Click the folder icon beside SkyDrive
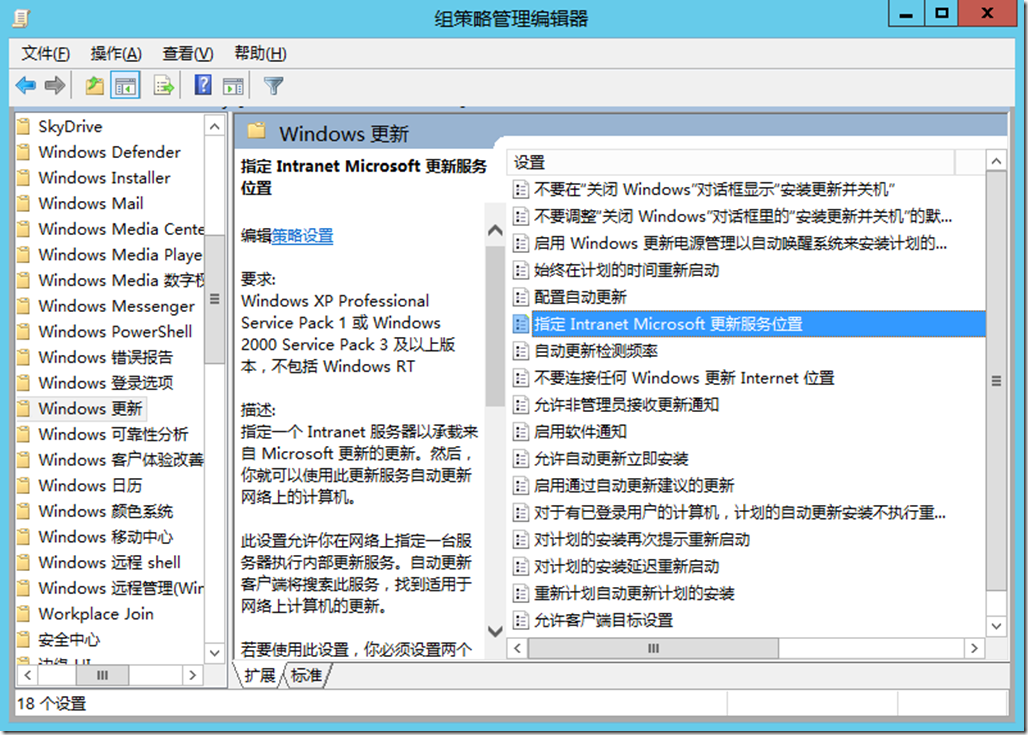Viewport: 1028px width, 735px height. [24, 126]
